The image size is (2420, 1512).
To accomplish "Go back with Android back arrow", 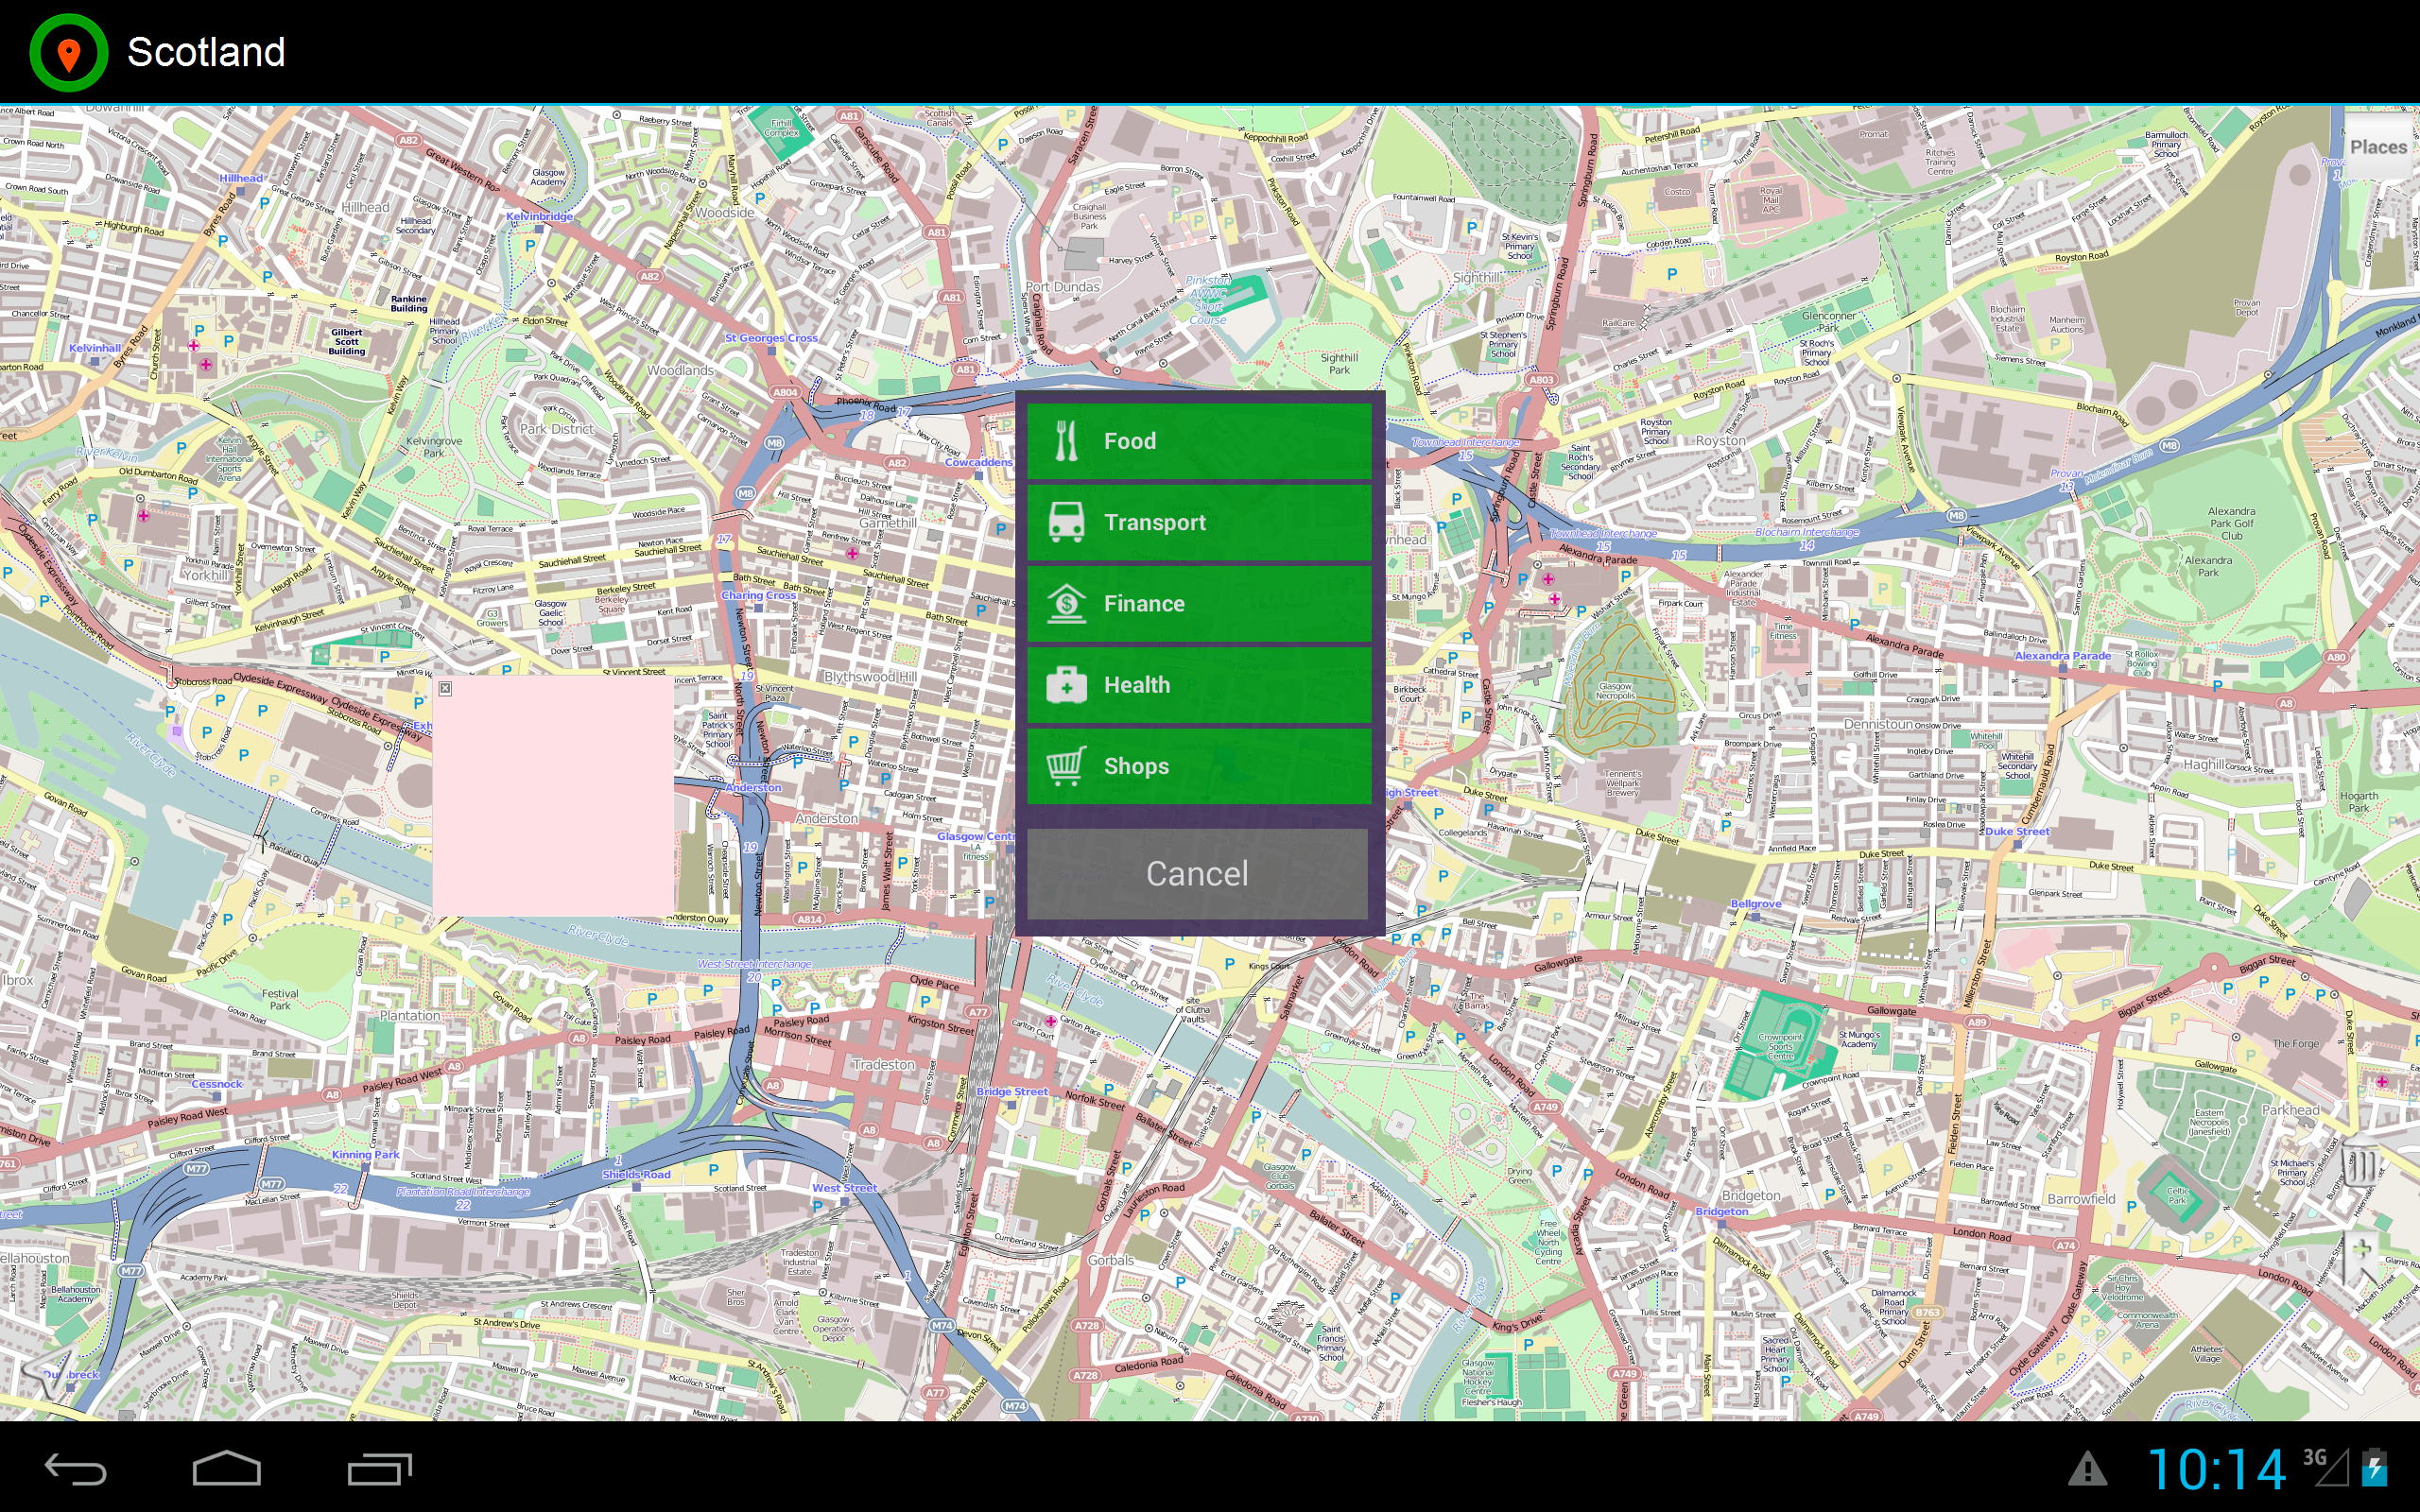I will pyautogui.click(x=76, y=1469).
